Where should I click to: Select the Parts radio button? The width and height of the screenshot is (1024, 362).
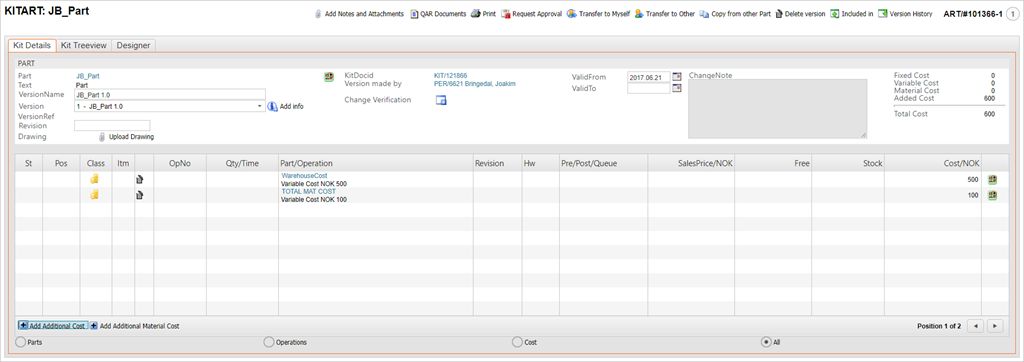[20, 342]
